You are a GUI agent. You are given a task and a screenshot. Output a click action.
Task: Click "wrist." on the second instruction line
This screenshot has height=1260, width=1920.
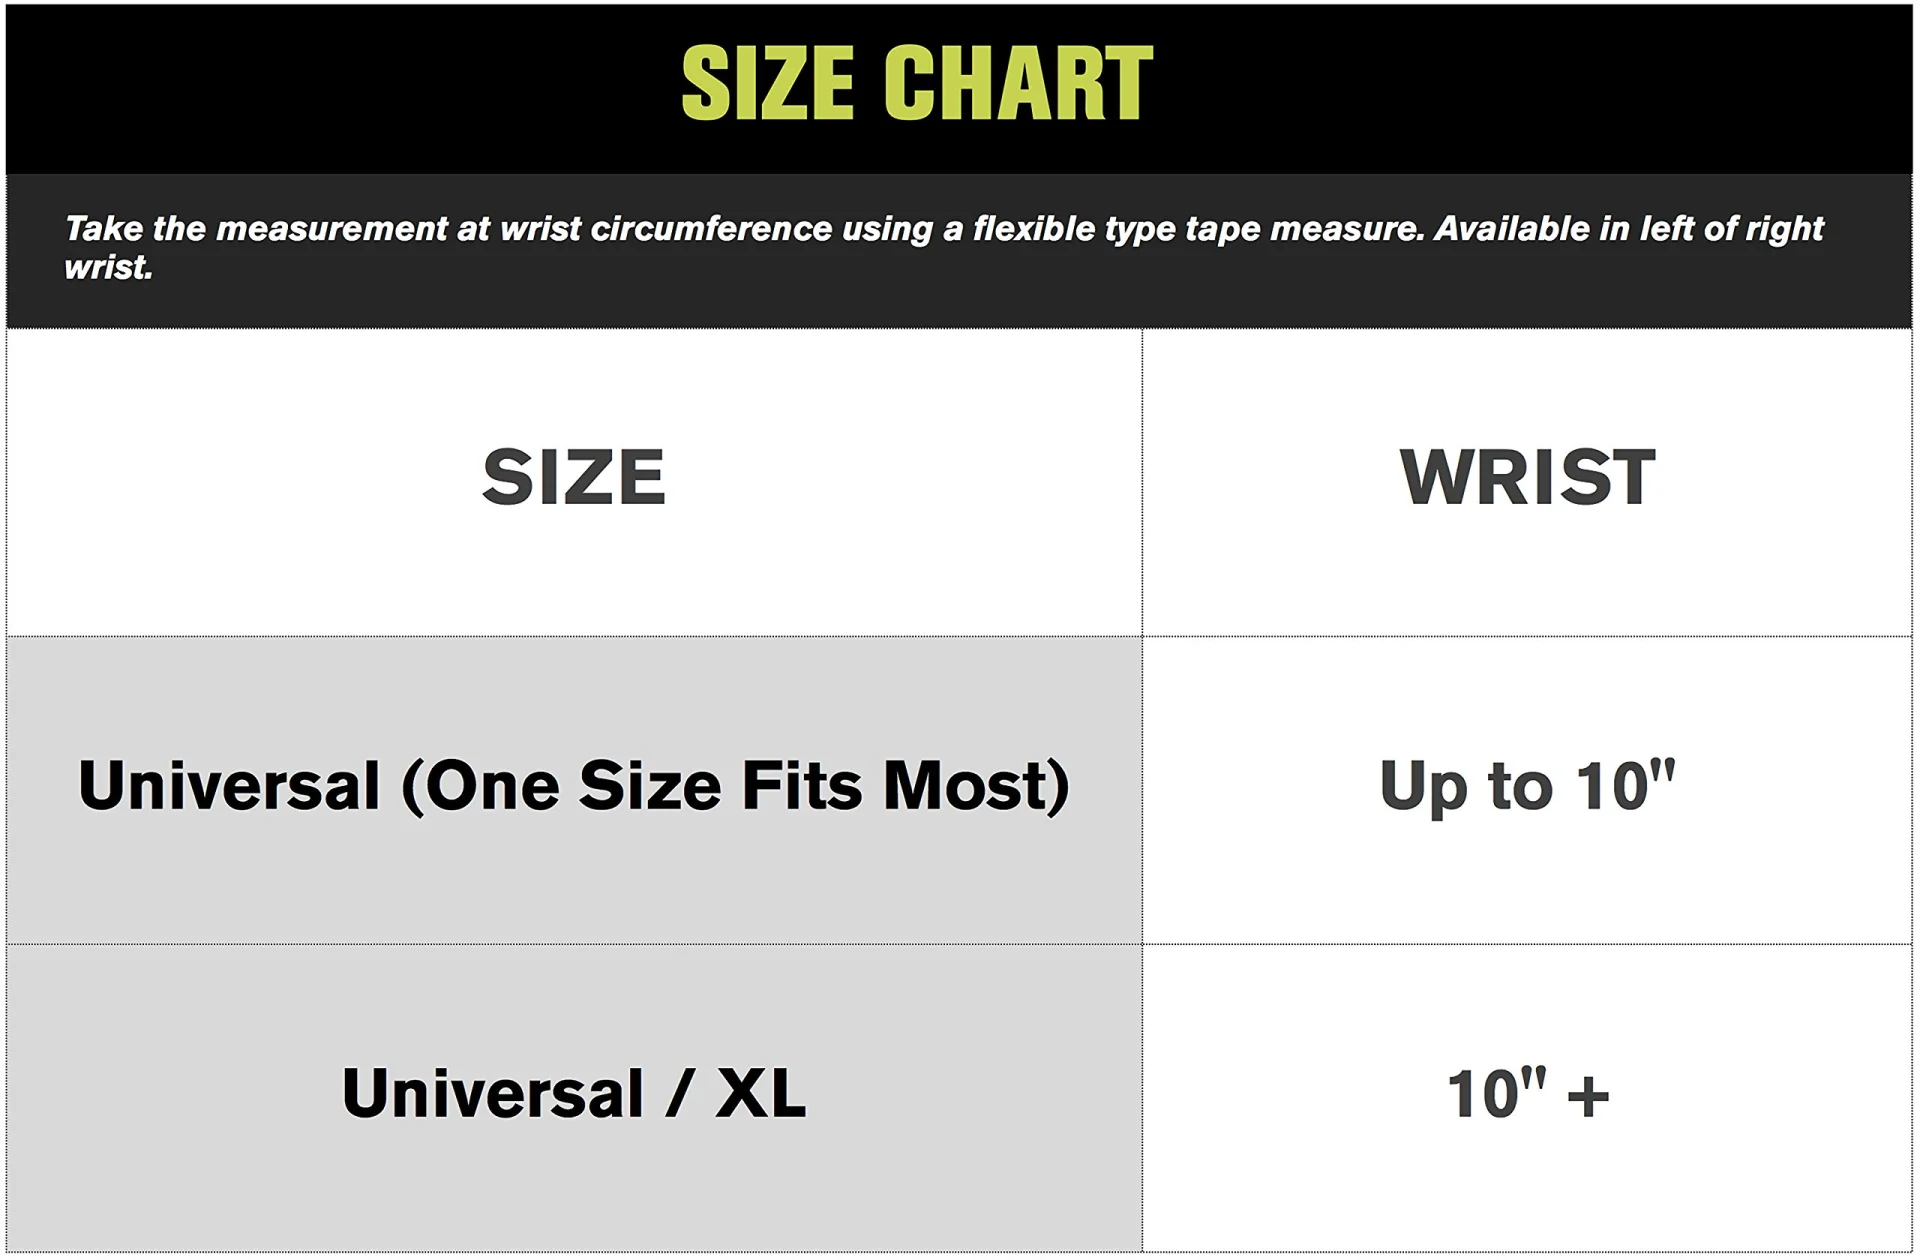pyautogui.click(x=108, y=268)
